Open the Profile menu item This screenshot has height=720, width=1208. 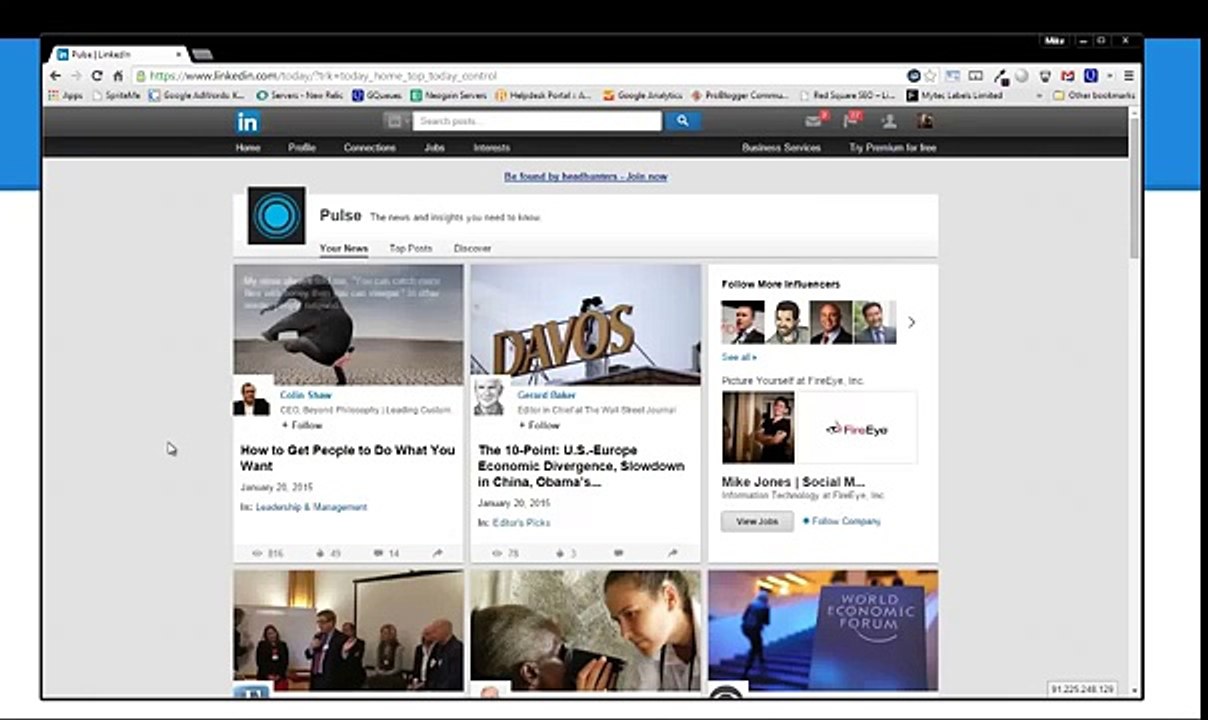click(x=301, y=147)
